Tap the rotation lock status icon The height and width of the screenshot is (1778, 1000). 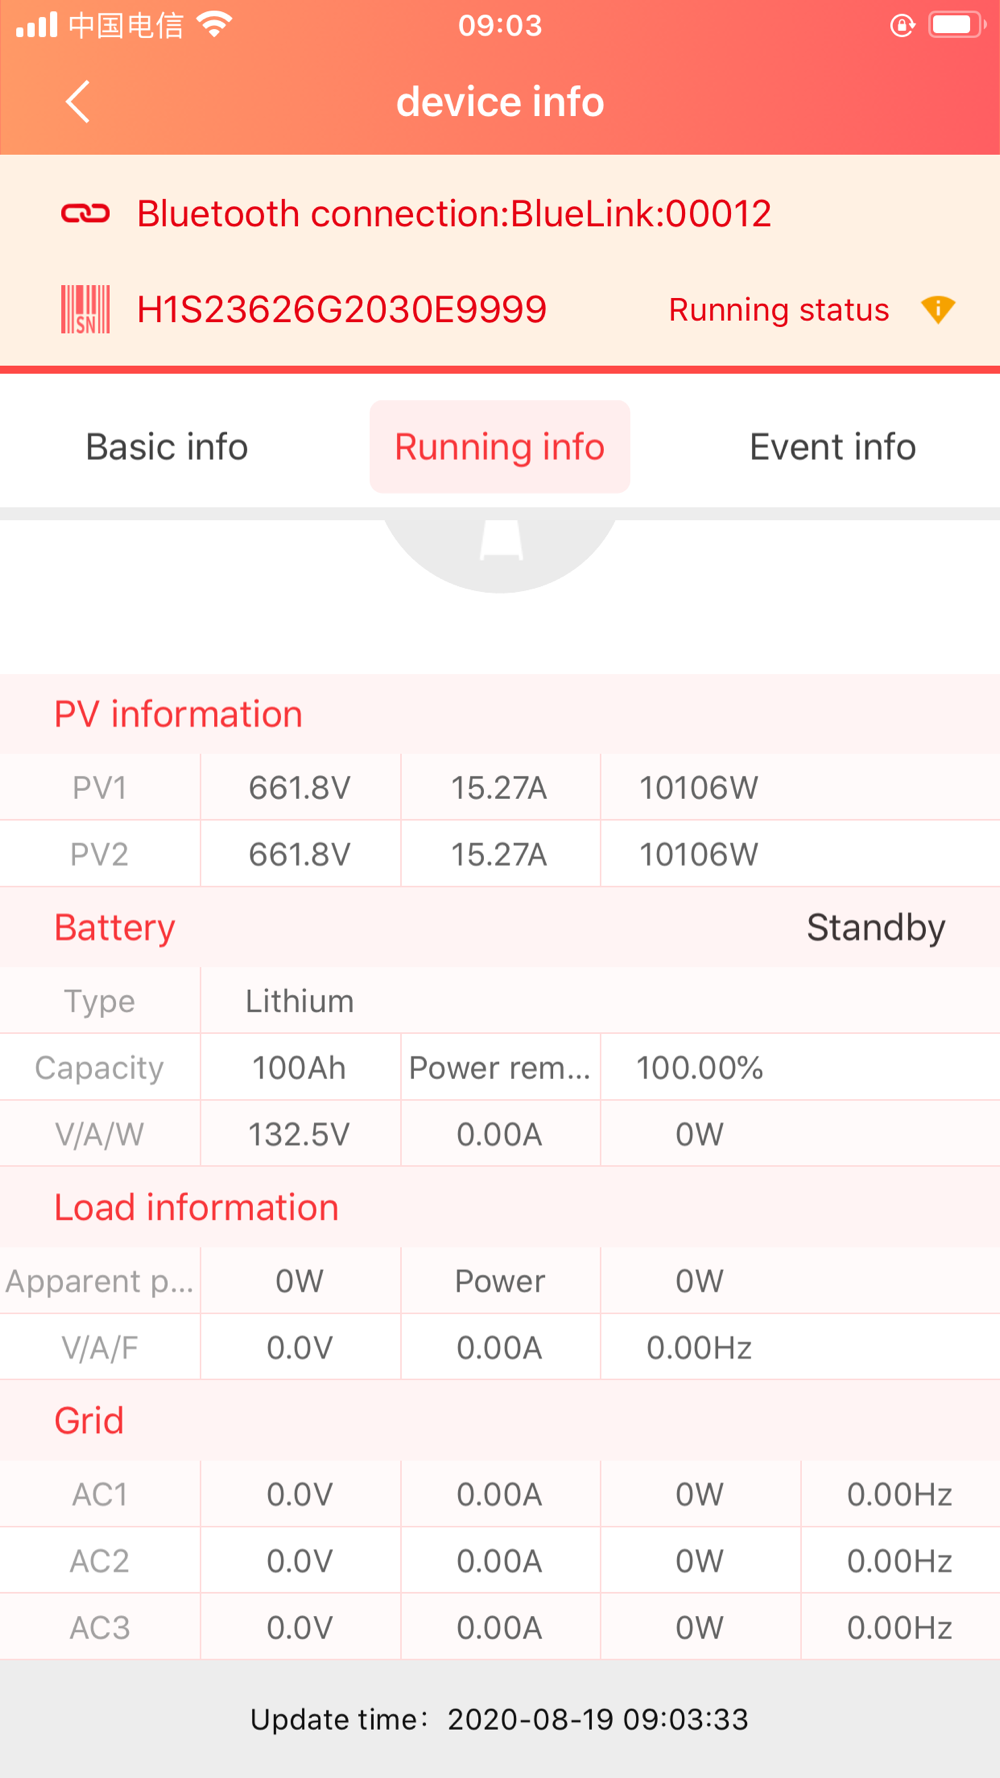tap(902, 25)
